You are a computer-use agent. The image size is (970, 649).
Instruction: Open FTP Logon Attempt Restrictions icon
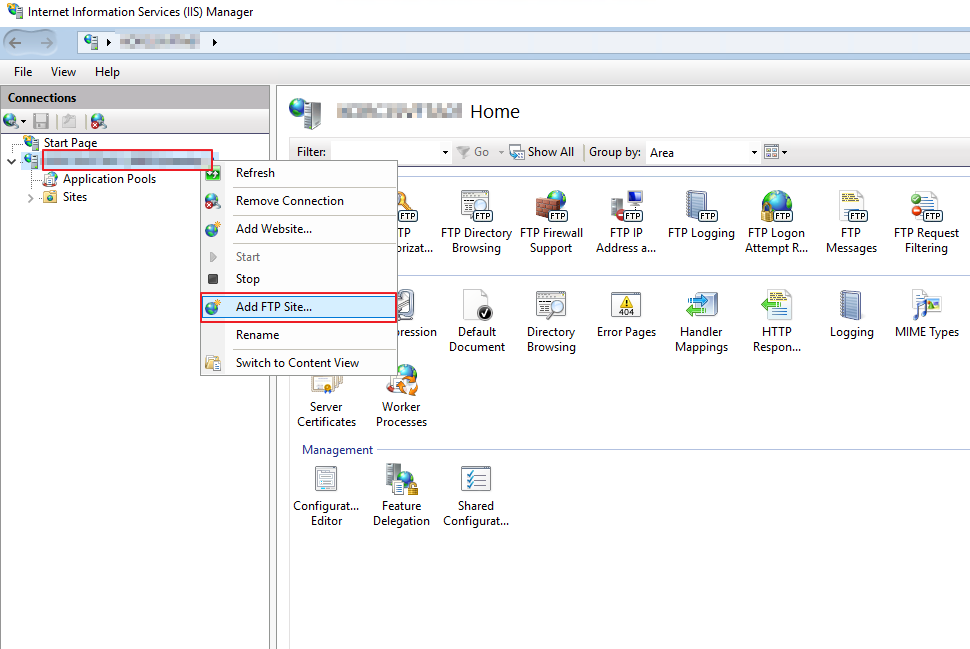(x=776, y=221)
